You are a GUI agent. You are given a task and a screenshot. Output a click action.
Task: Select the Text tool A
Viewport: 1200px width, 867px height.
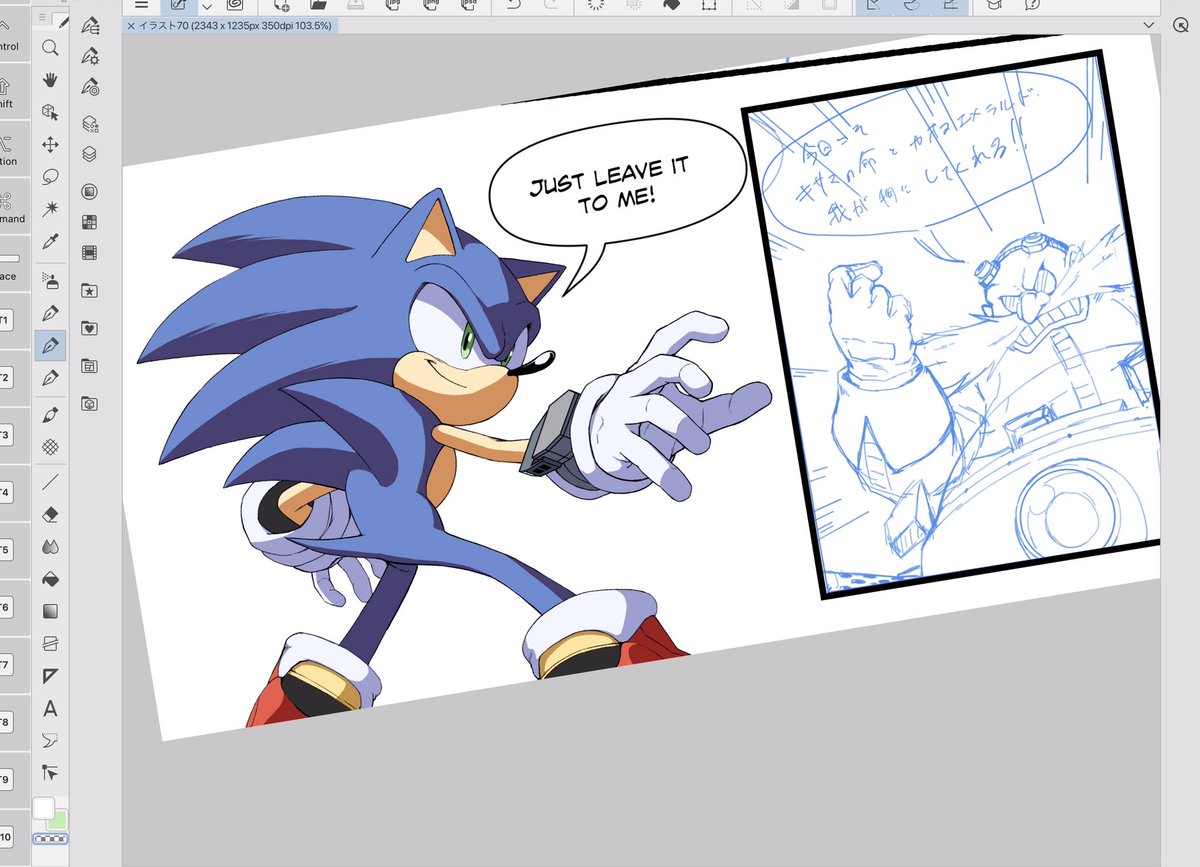(x=50, y=709)
